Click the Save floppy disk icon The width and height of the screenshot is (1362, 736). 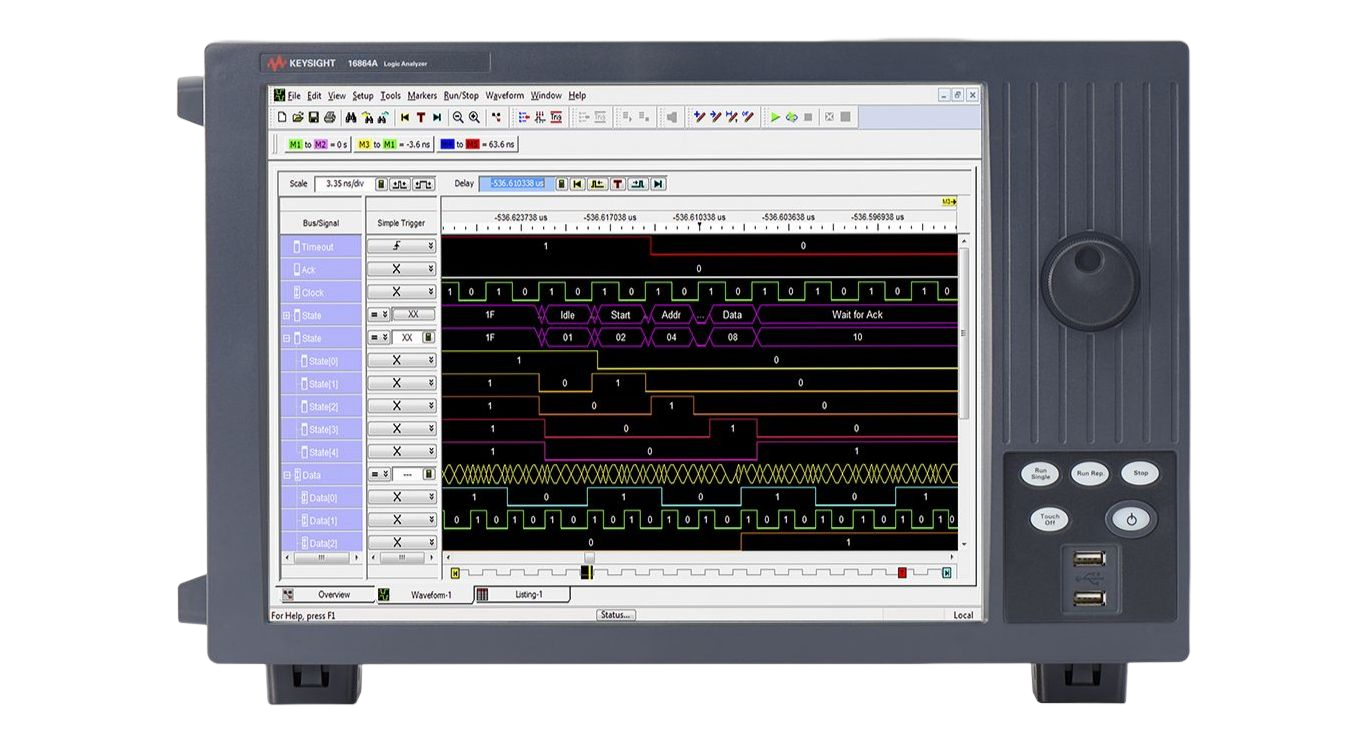click(313, 117)
